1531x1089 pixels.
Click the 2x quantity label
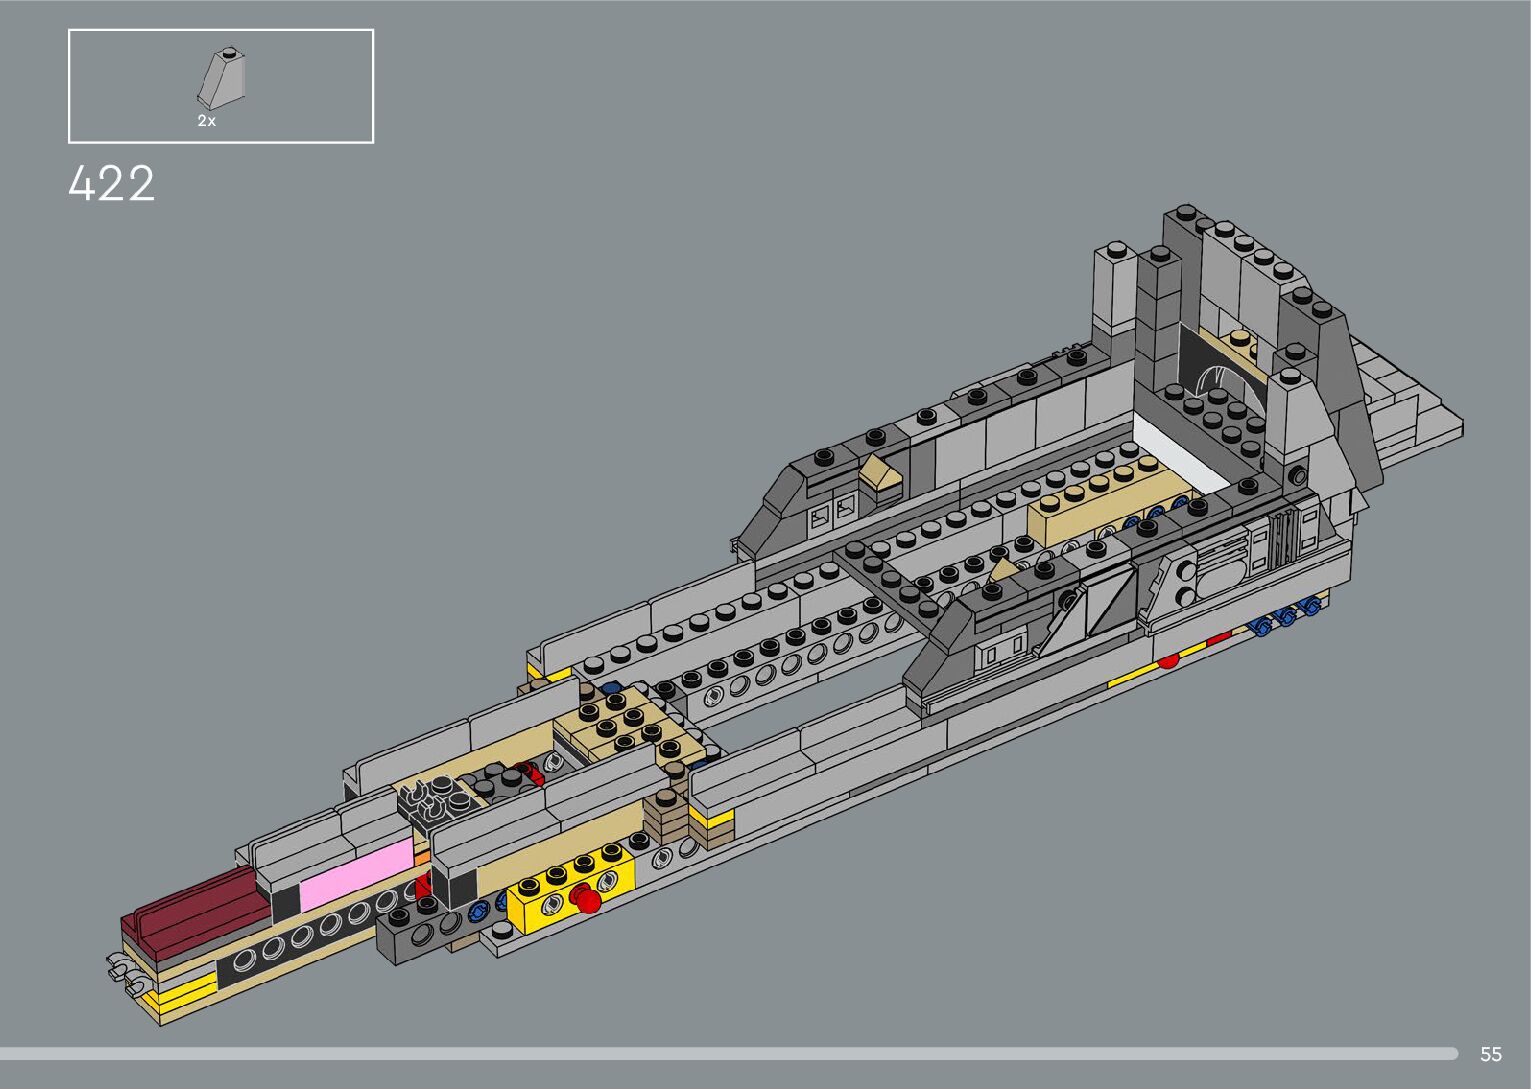[206, 121]
